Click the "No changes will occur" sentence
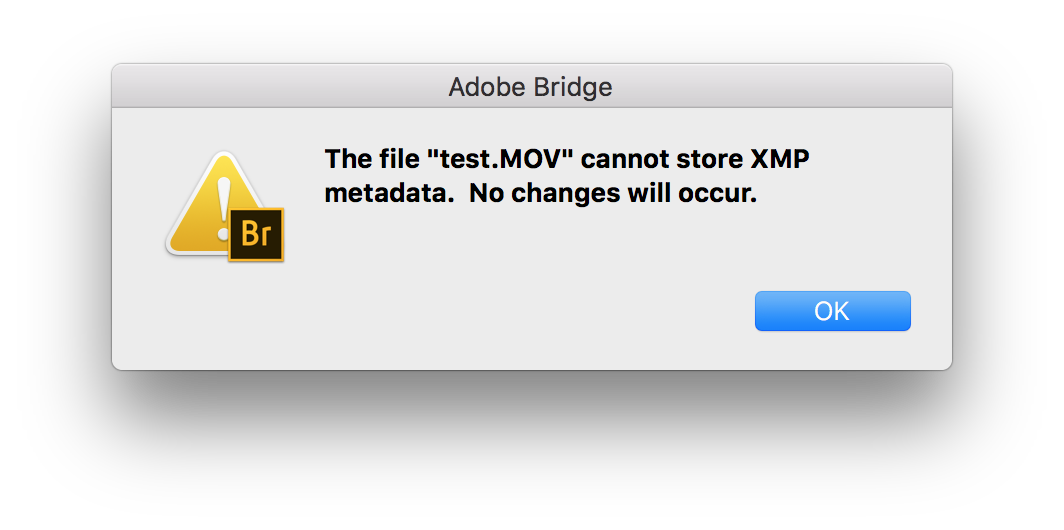The image size is (1064, 530). click(x=613, y=194)
